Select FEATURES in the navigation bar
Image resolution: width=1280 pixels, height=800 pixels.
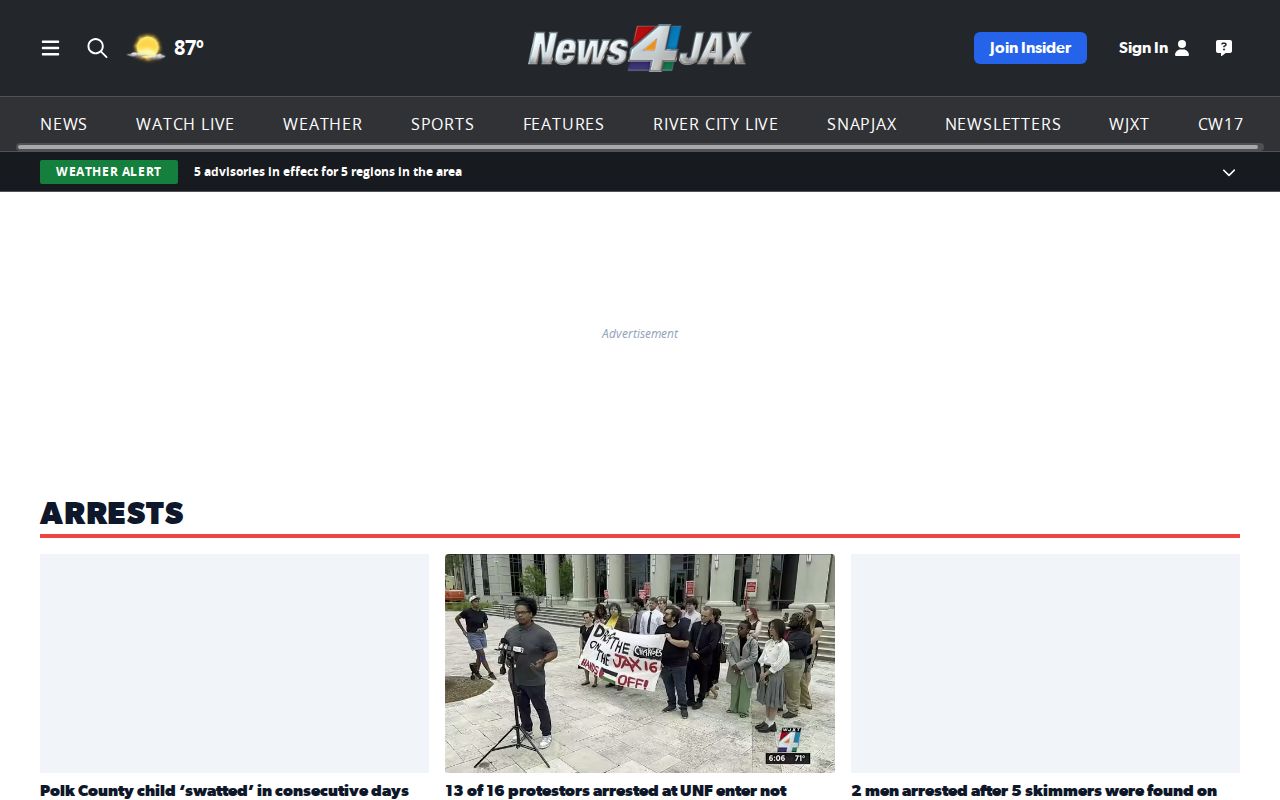(x=563, y=124)
